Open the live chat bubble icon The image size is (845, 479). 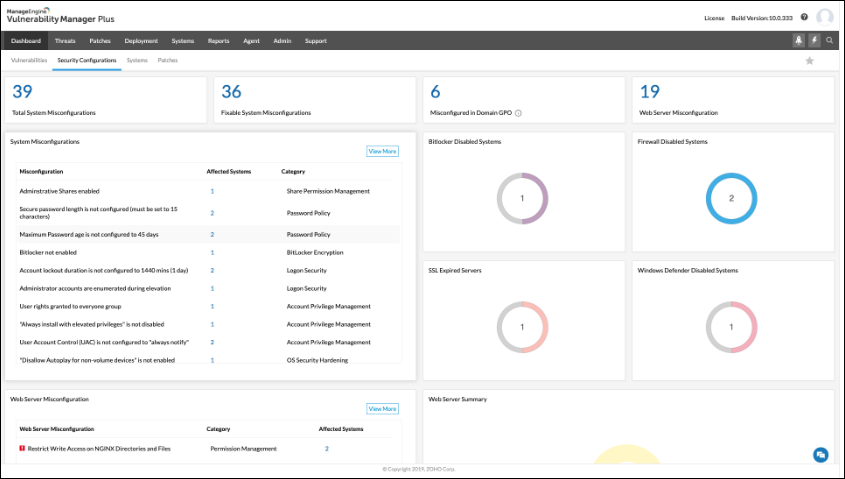(820, 455)
